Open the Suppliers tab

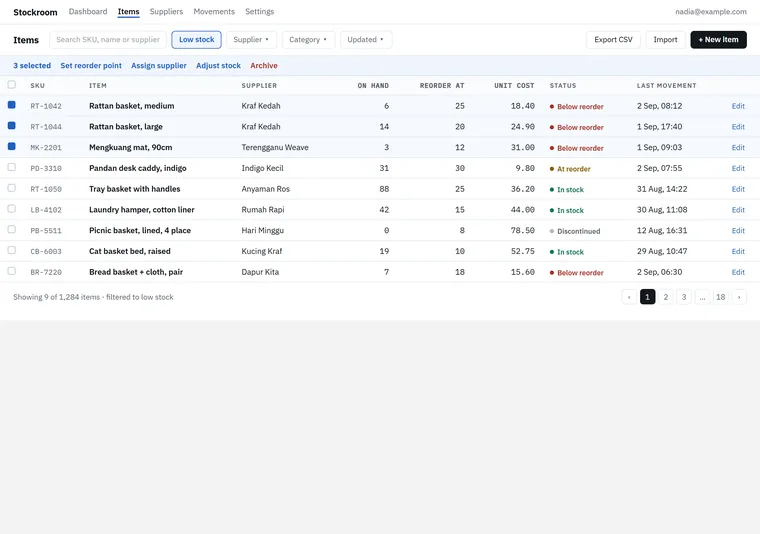166,12
